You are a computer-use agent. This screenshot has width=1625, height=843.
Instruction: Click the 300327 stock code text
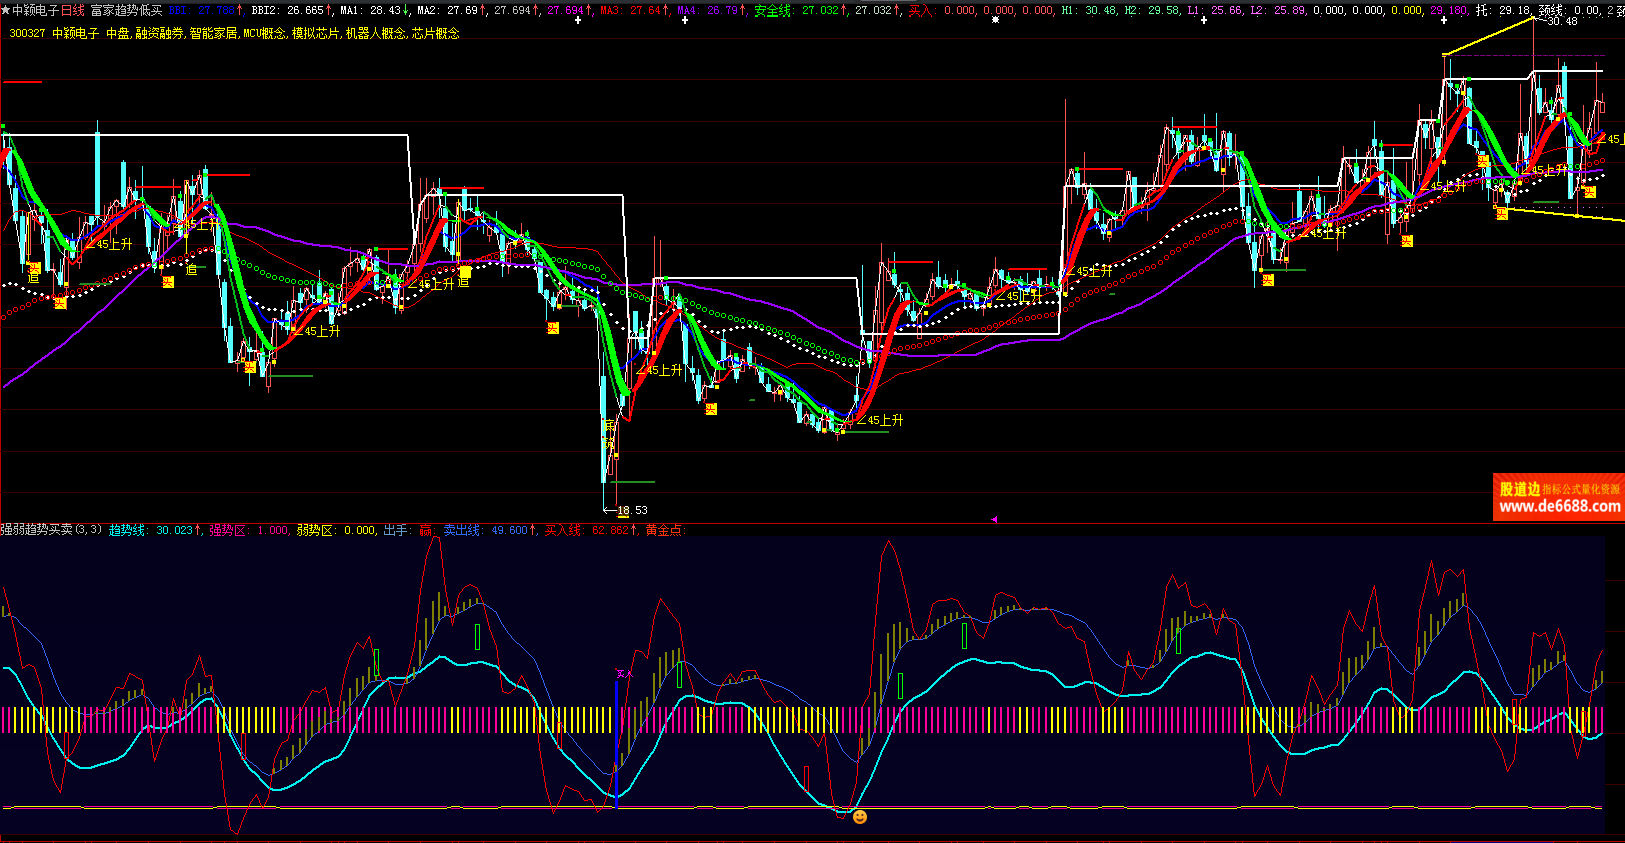pos(27,33)
